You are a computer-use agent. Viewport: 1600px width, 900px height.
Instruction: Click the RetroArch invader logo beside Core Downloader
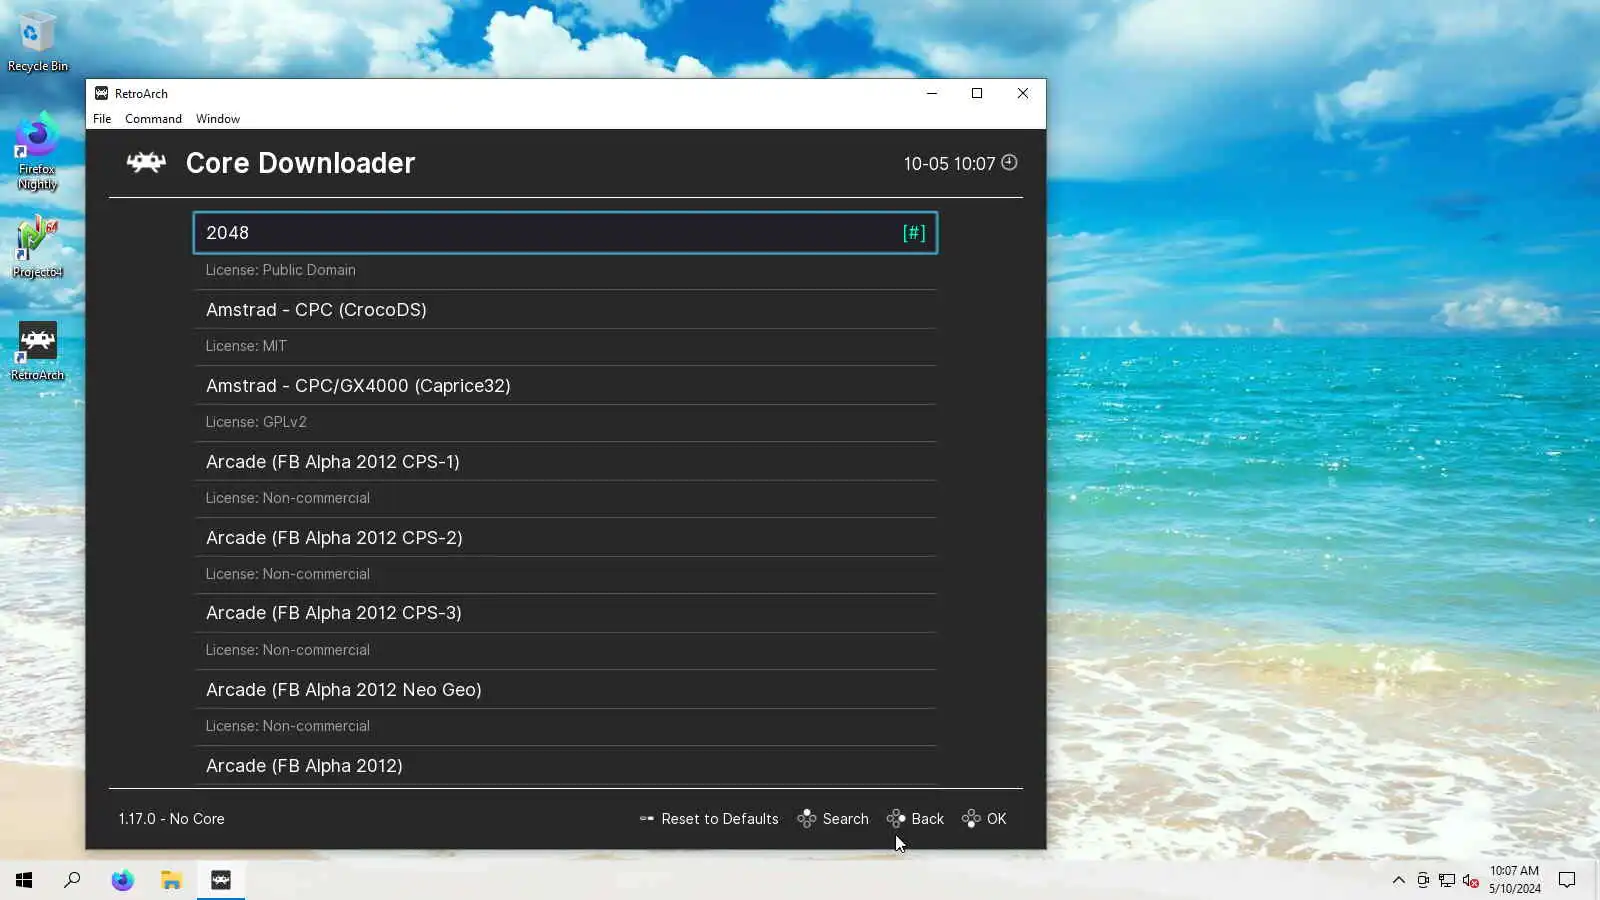coord(146,162)
